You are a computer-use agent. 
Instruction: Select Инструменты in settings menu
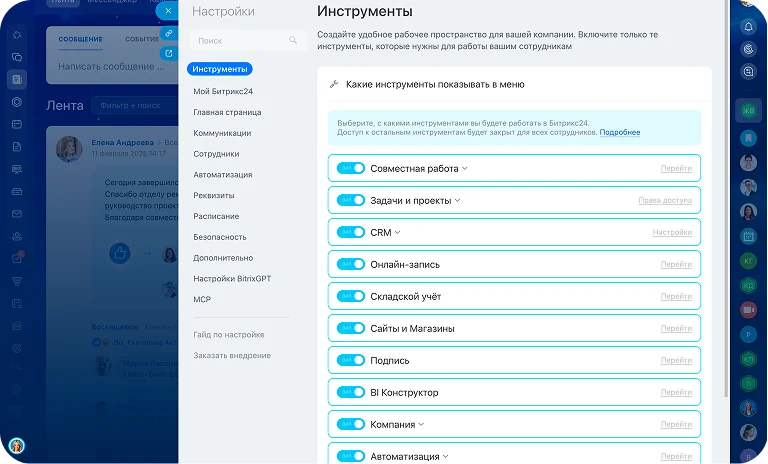pos(219,69)
